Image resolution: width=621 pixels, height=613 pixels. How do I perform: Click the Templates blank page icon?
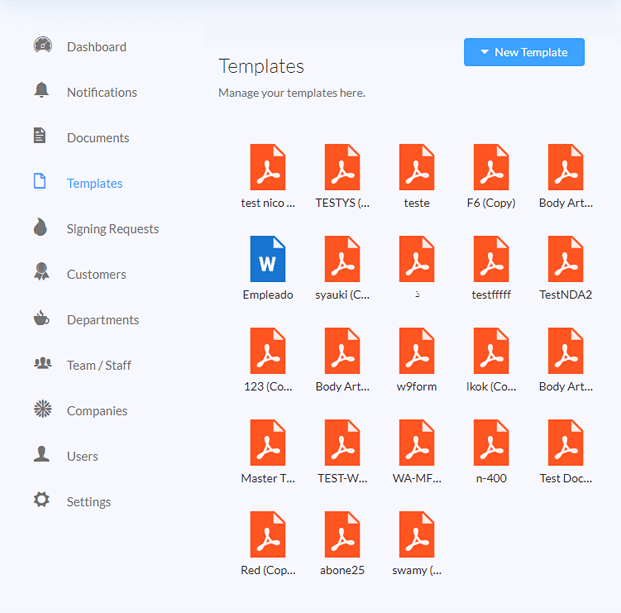tap(40, 181)
